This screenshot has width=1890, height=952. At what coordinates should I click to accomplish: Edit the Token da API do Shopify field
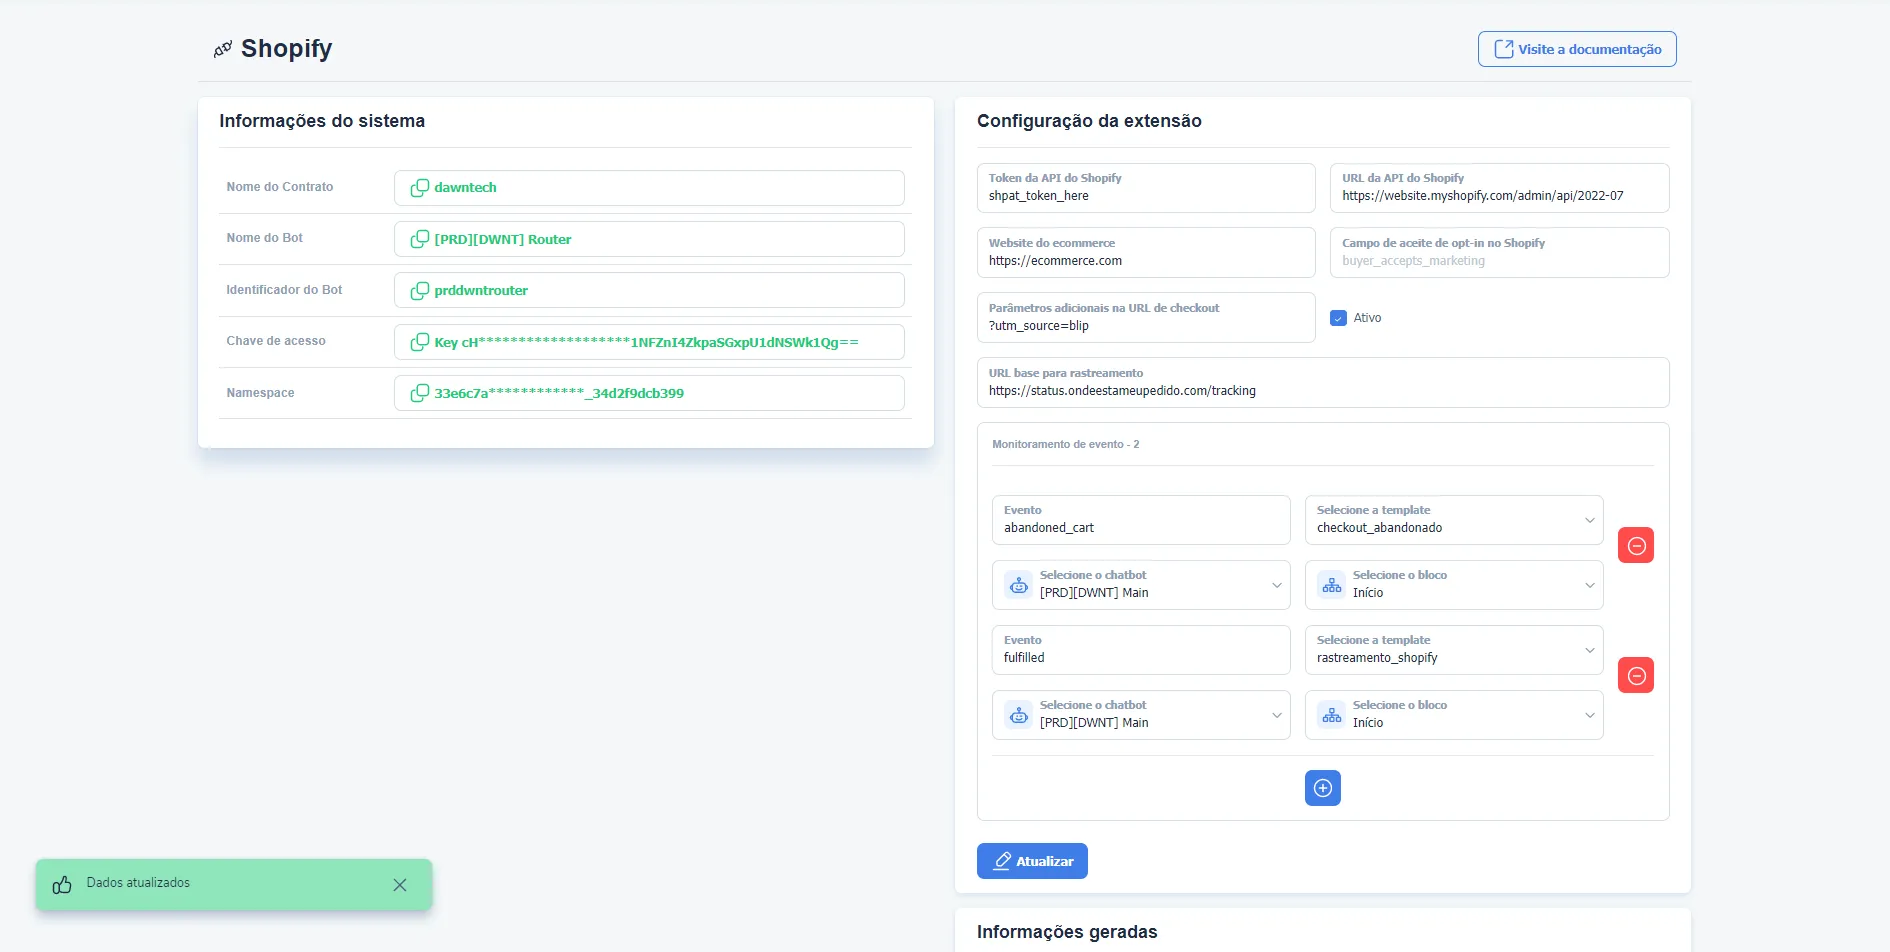[x=1146, y=188]
